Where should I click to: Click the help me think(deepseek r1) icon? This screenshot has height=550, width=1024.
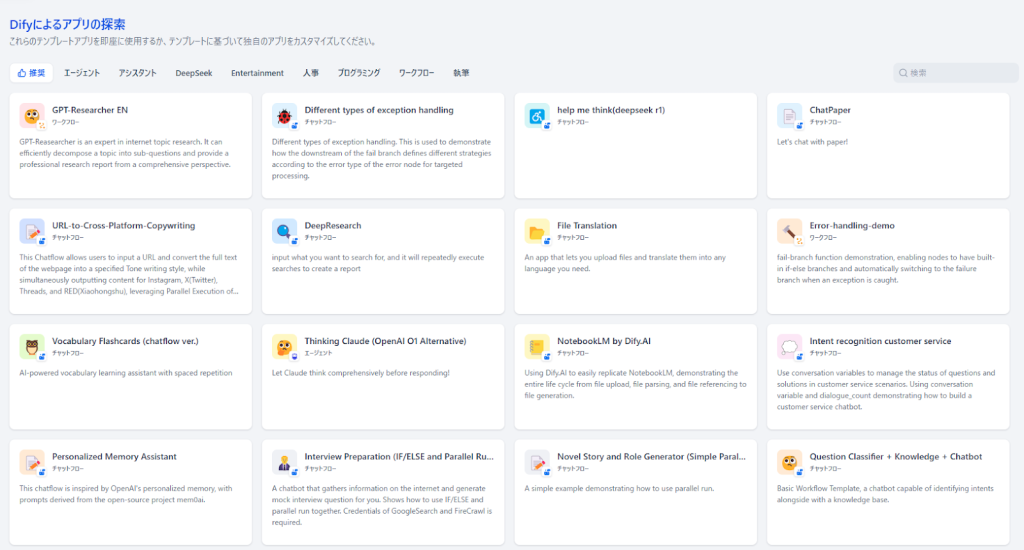click(537, 116)
